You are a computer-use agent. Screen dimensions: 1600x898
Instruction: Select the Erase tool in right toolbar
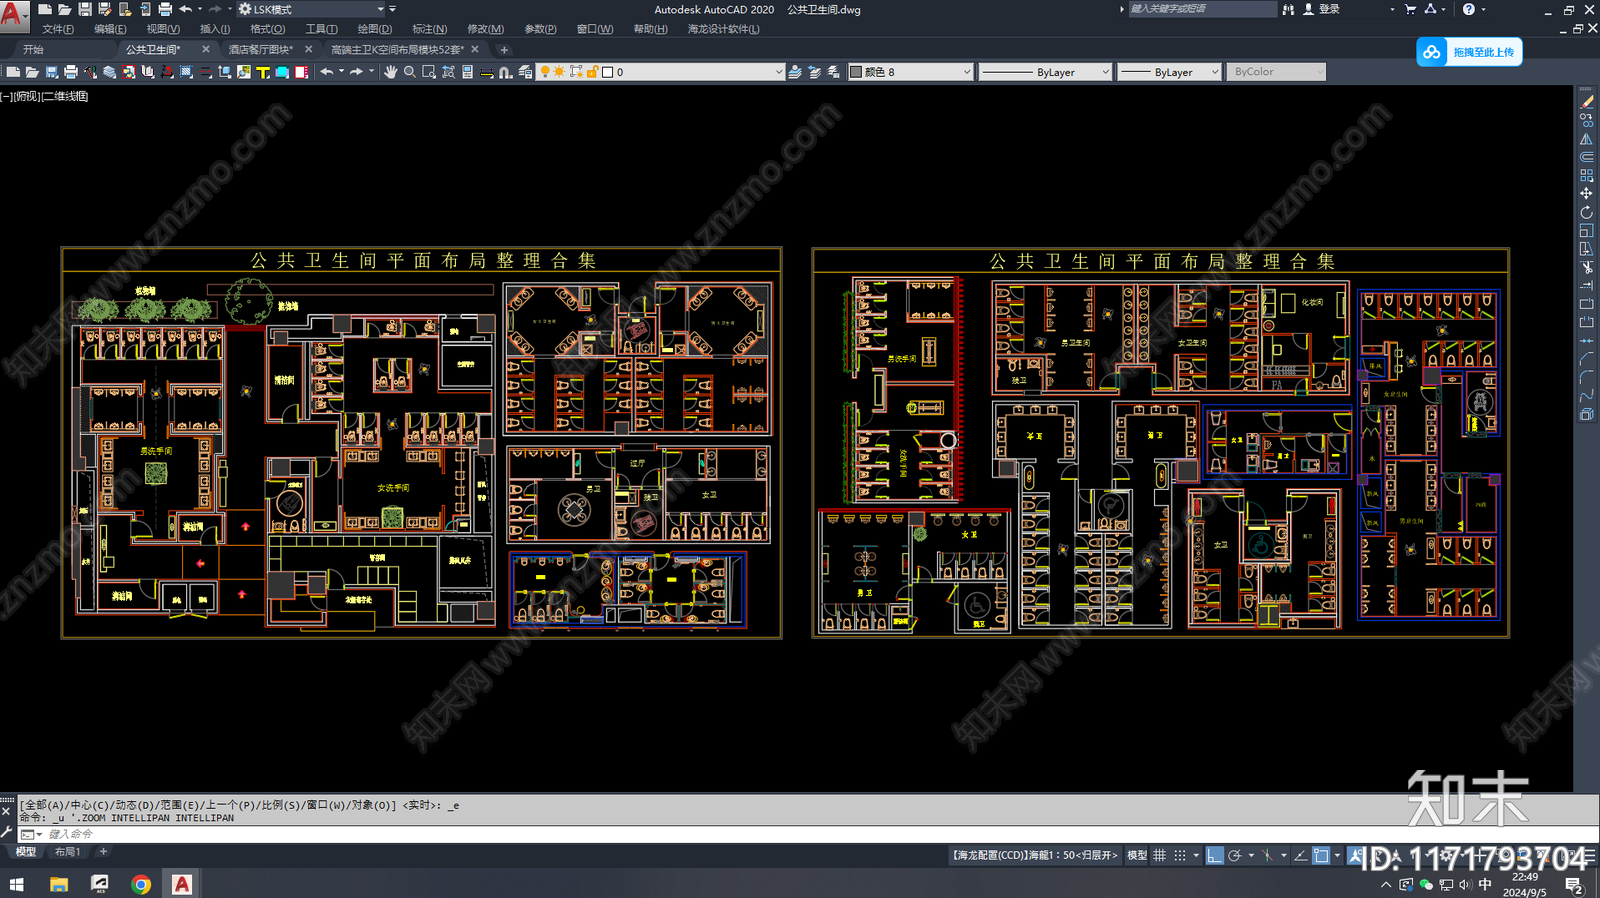click(1587, 101)
